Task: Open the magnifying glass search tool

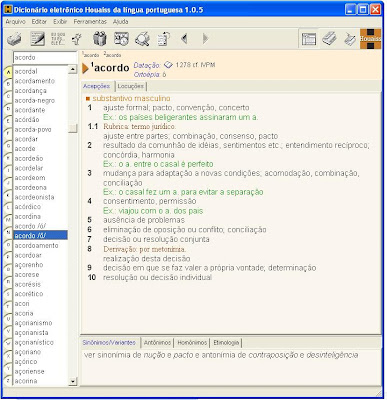Action: click(142, 39)
